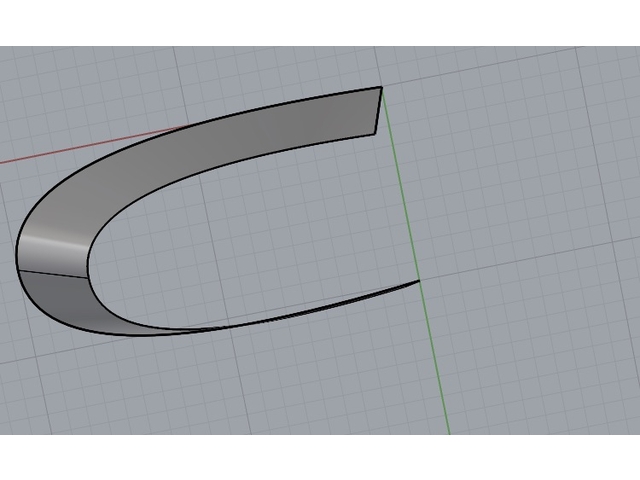
Task: Click where green axis meets the surface's top corner
Action: tap(381, 87)
